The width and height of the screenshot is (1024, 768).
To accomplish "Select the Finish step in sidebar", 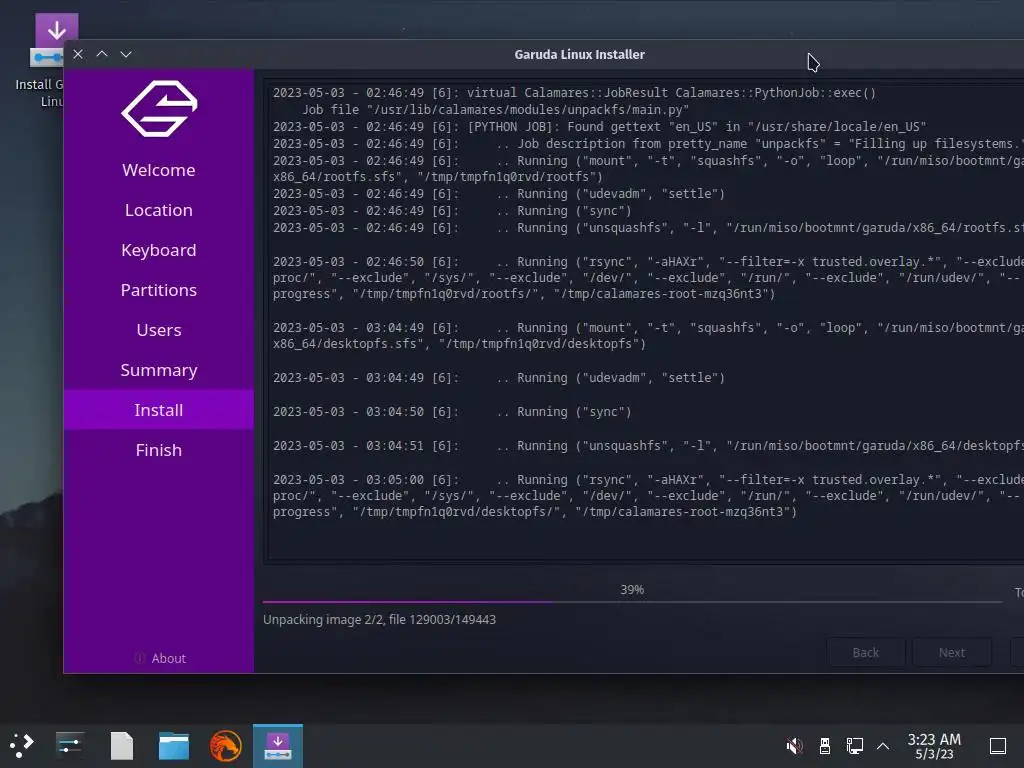I will pyautogui.click(x=159, y=450).
